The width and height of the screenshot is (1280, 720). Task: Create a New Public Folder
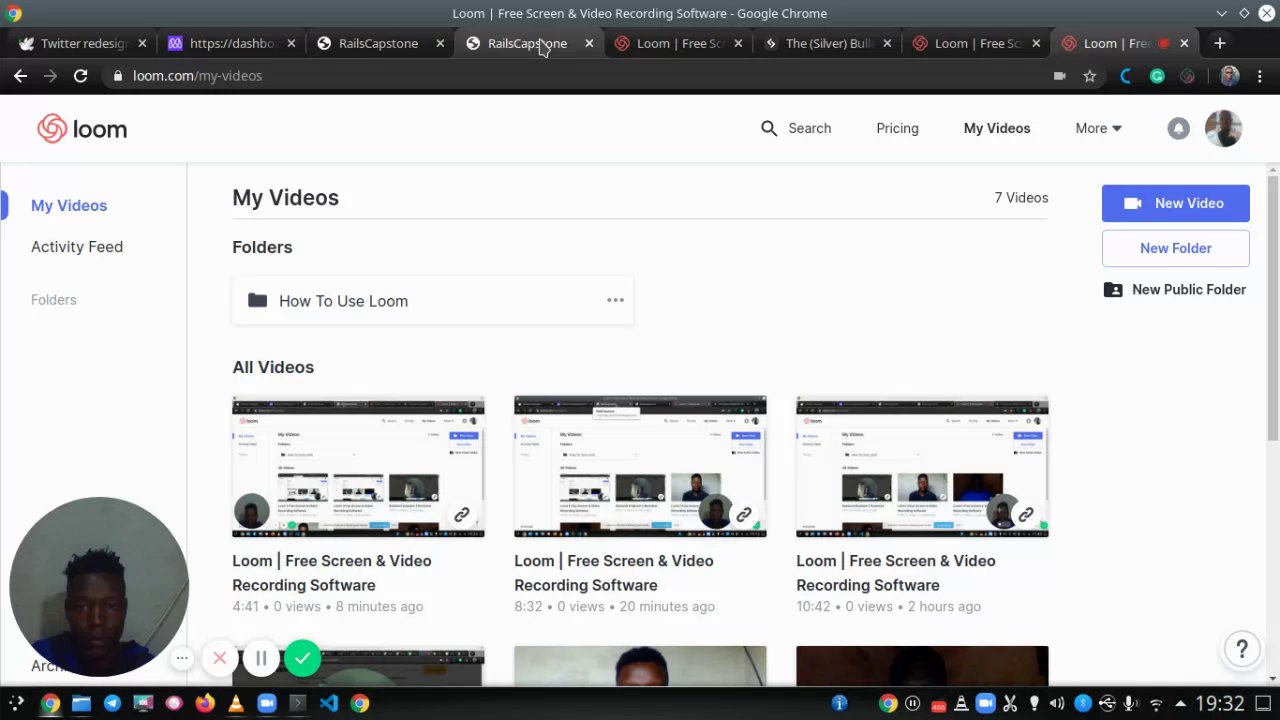click(x=1175, y=289)
